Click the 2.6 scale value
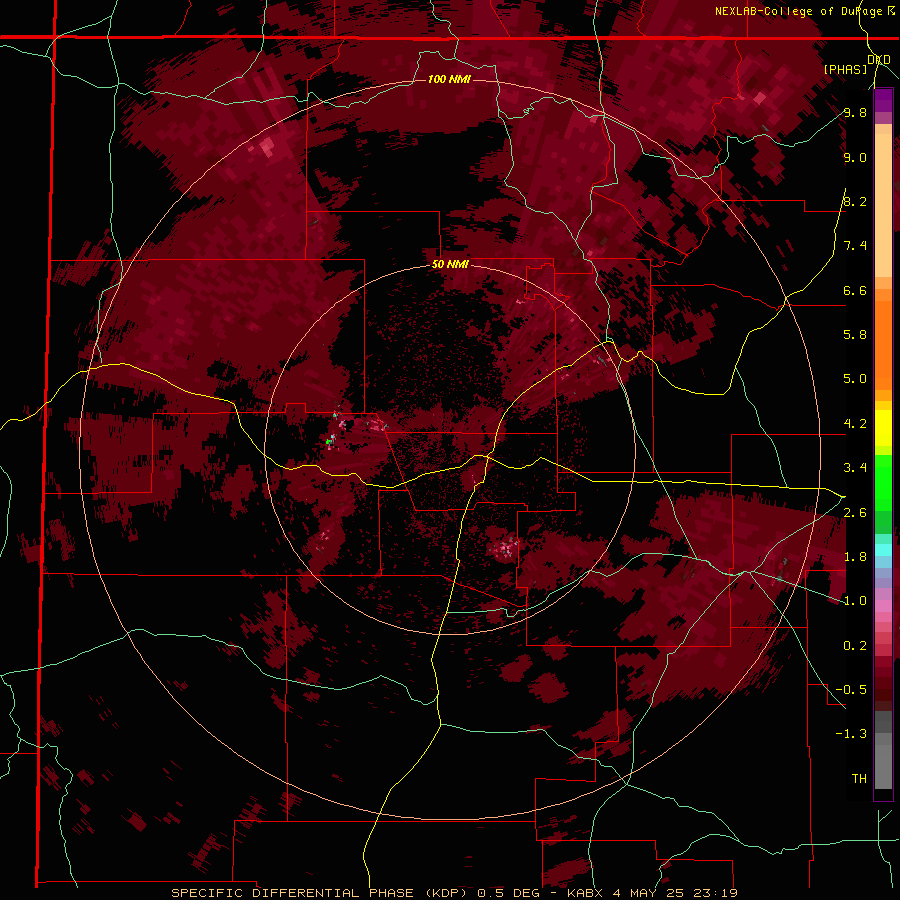The width and height of the screenshot is (900, 900). [855, 513]
